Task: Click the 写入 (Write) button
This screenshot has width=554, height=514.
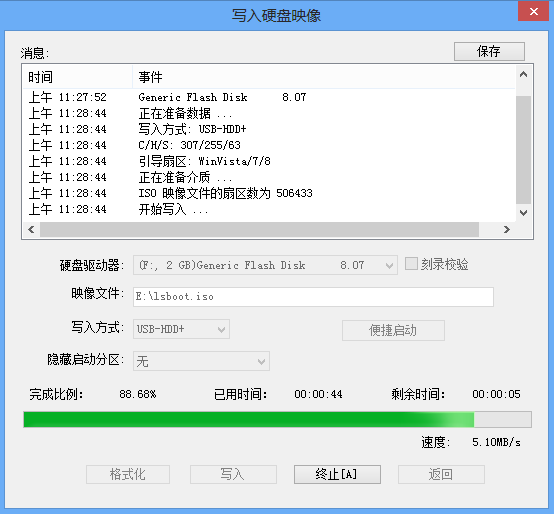Action: pos(233,474)
